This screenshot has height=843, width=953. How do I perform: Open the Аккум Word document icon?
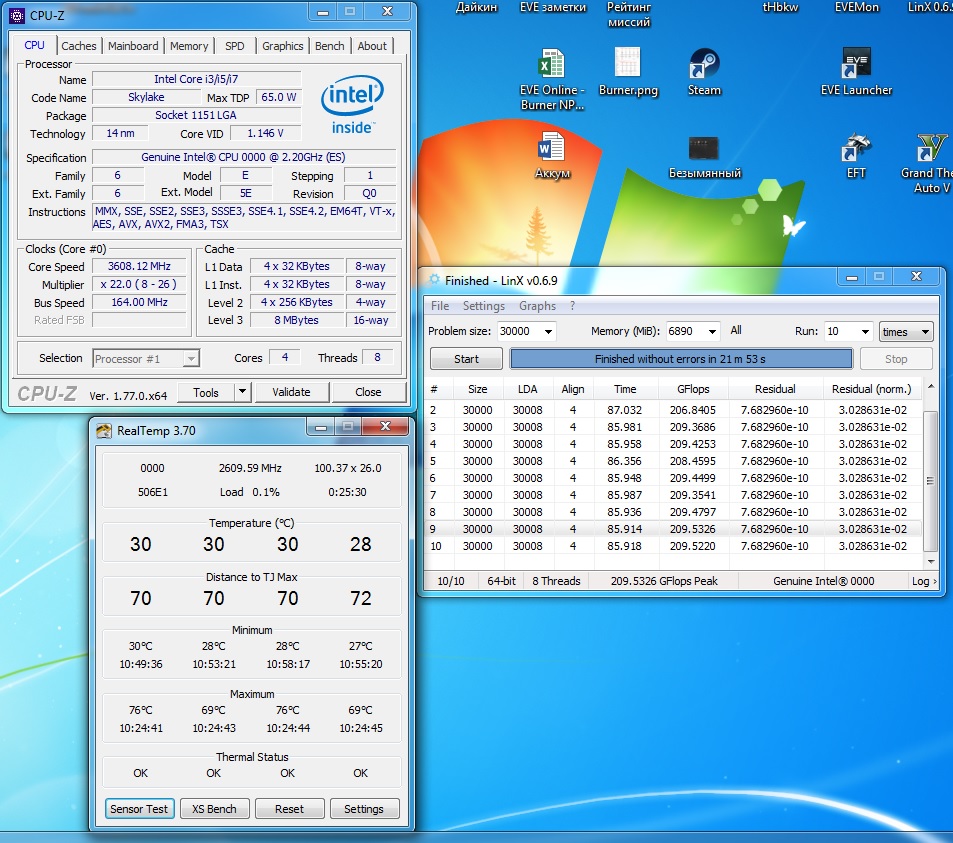[x=552, y=150]
